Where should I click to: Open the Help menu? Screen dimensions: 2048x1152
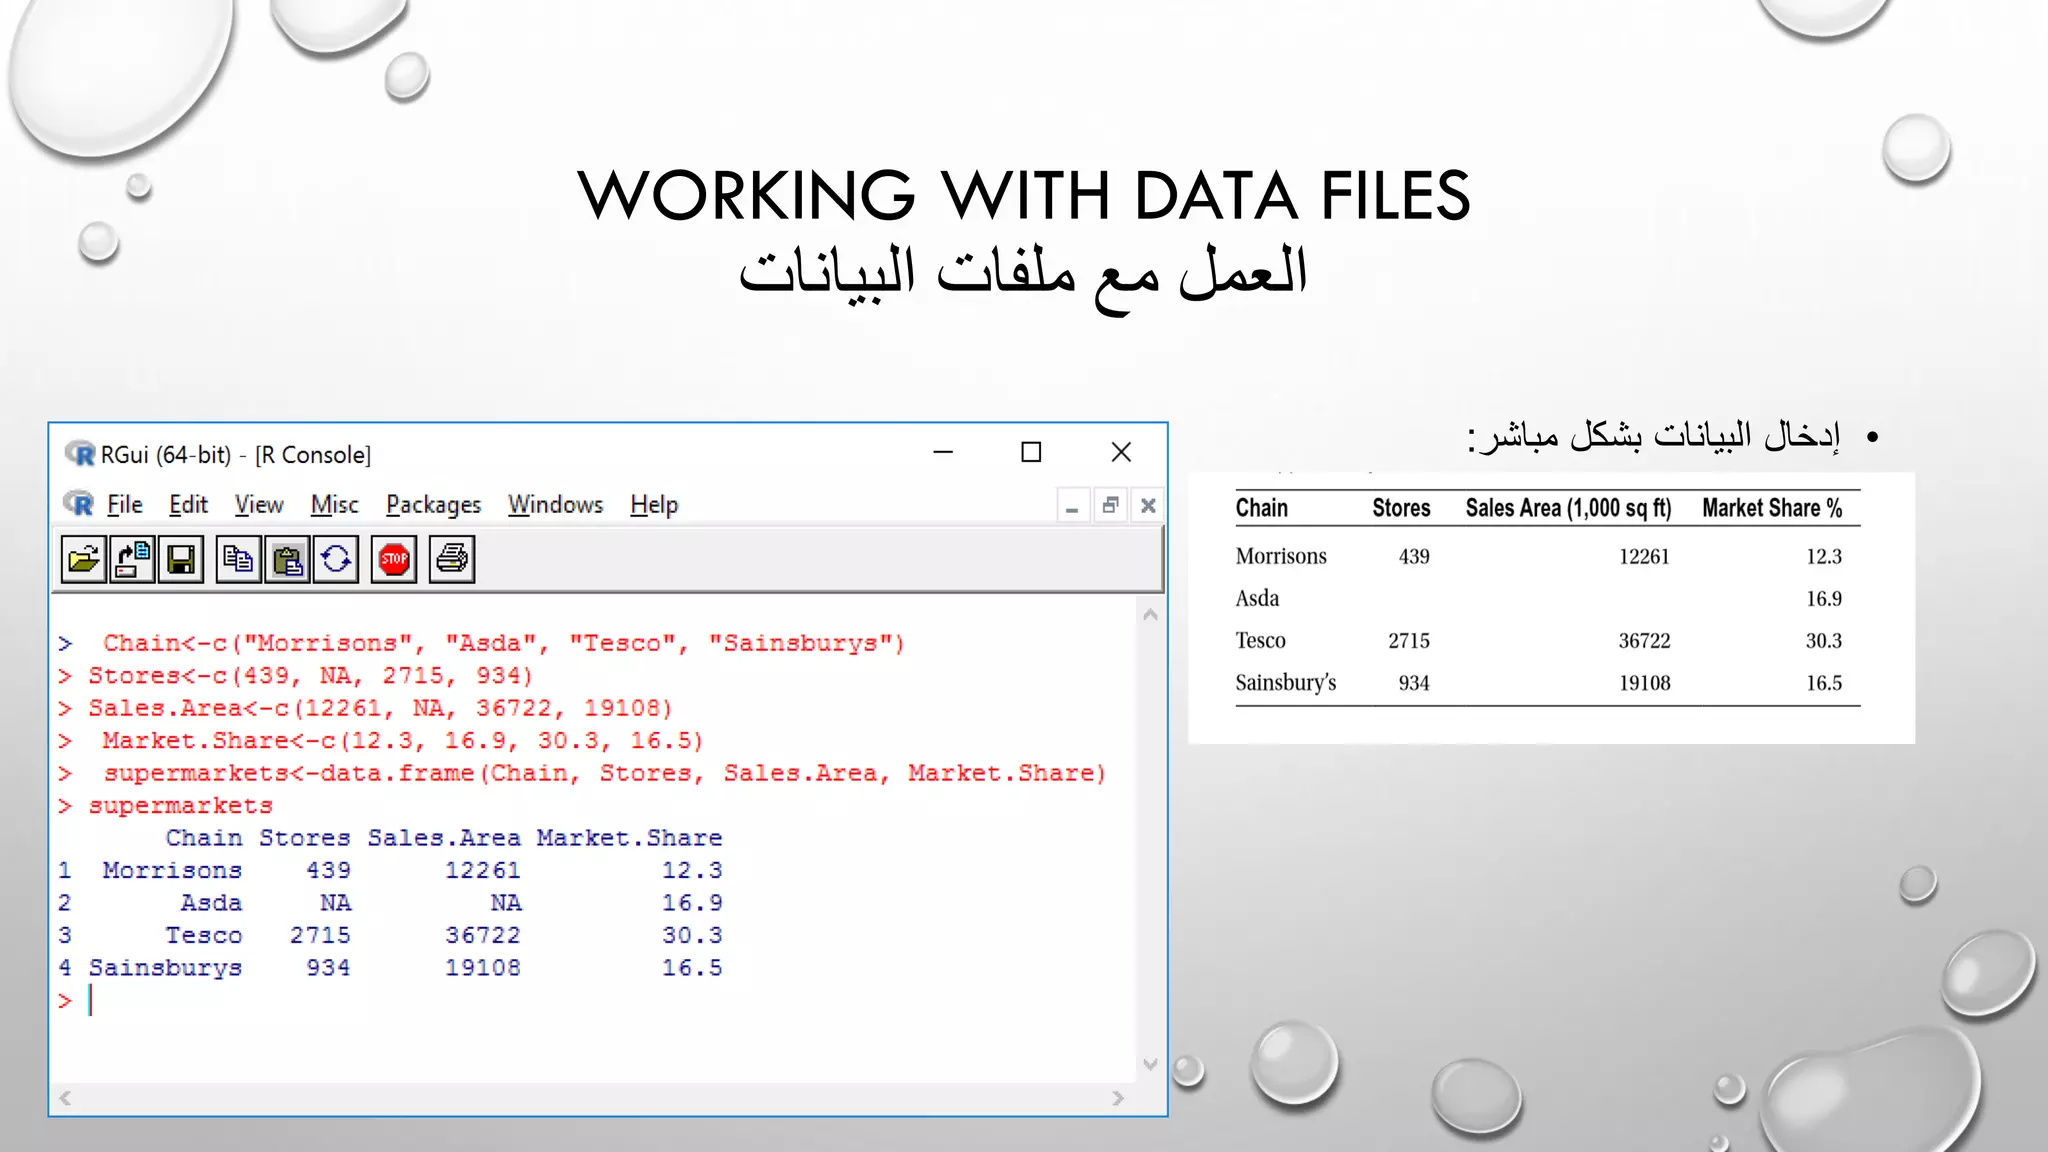click(654, 505)
